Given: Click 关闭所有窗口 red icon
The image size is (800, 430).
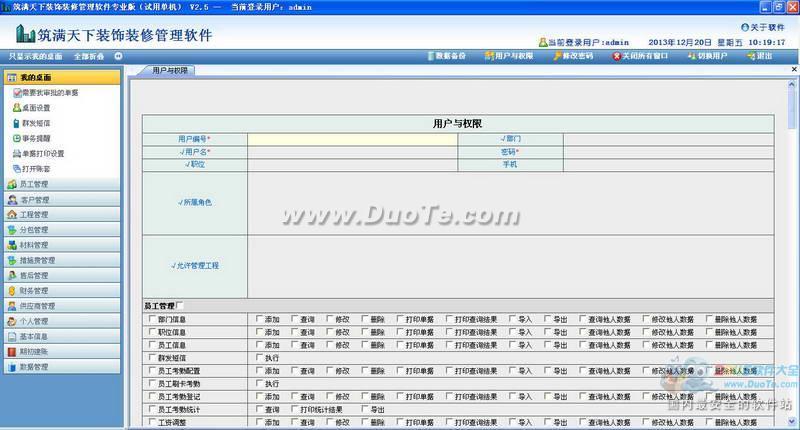Looking at the screenshot, I should pos(617,56).
